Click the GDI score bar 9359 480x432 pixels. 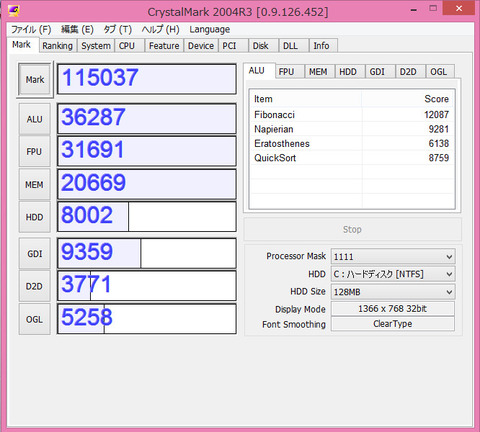[147, 253]
